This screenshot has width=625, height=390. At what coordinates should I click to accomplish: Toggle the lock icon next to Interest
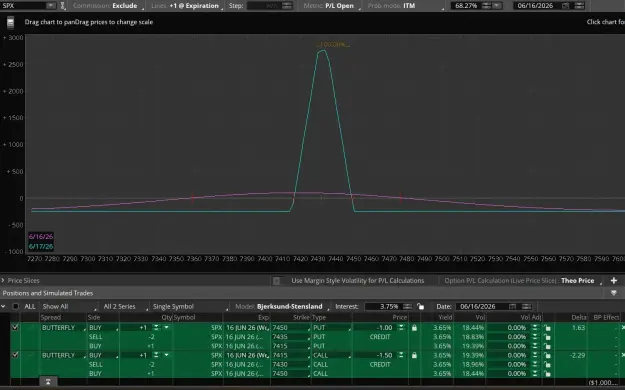421,306
